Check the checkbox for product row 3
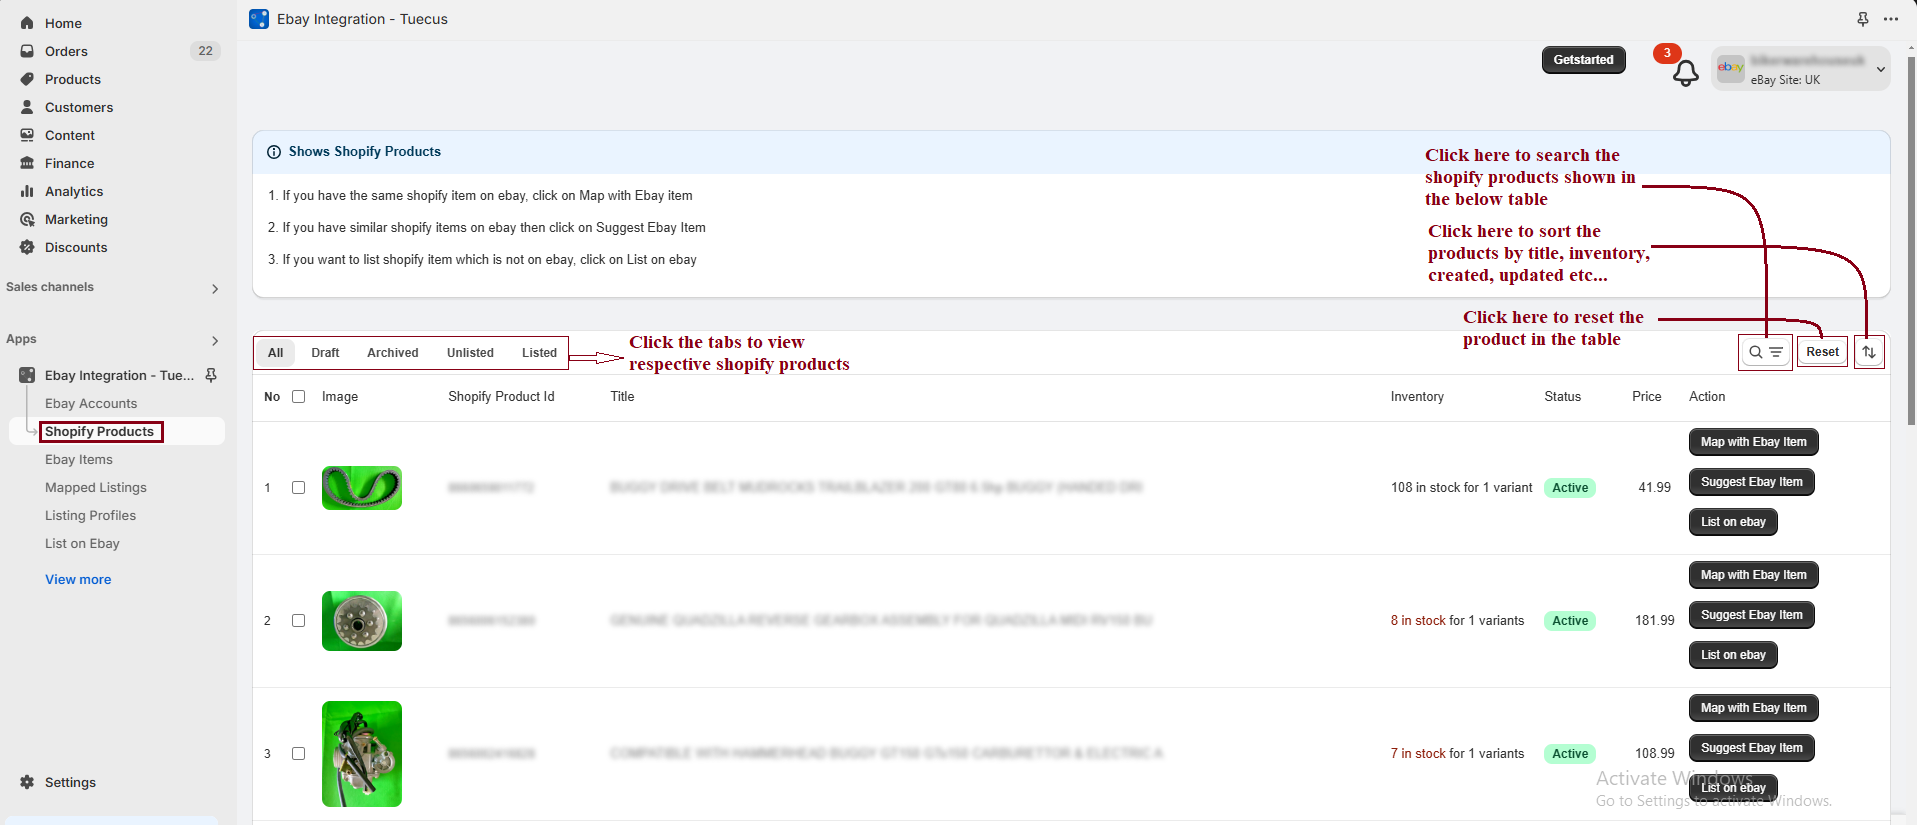 298,754
